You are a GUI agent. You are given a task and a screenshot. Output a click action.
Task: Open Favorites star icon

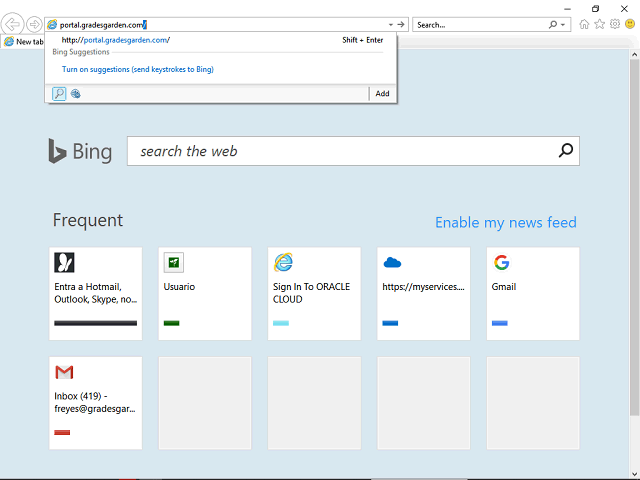click(x=599, y=24)
